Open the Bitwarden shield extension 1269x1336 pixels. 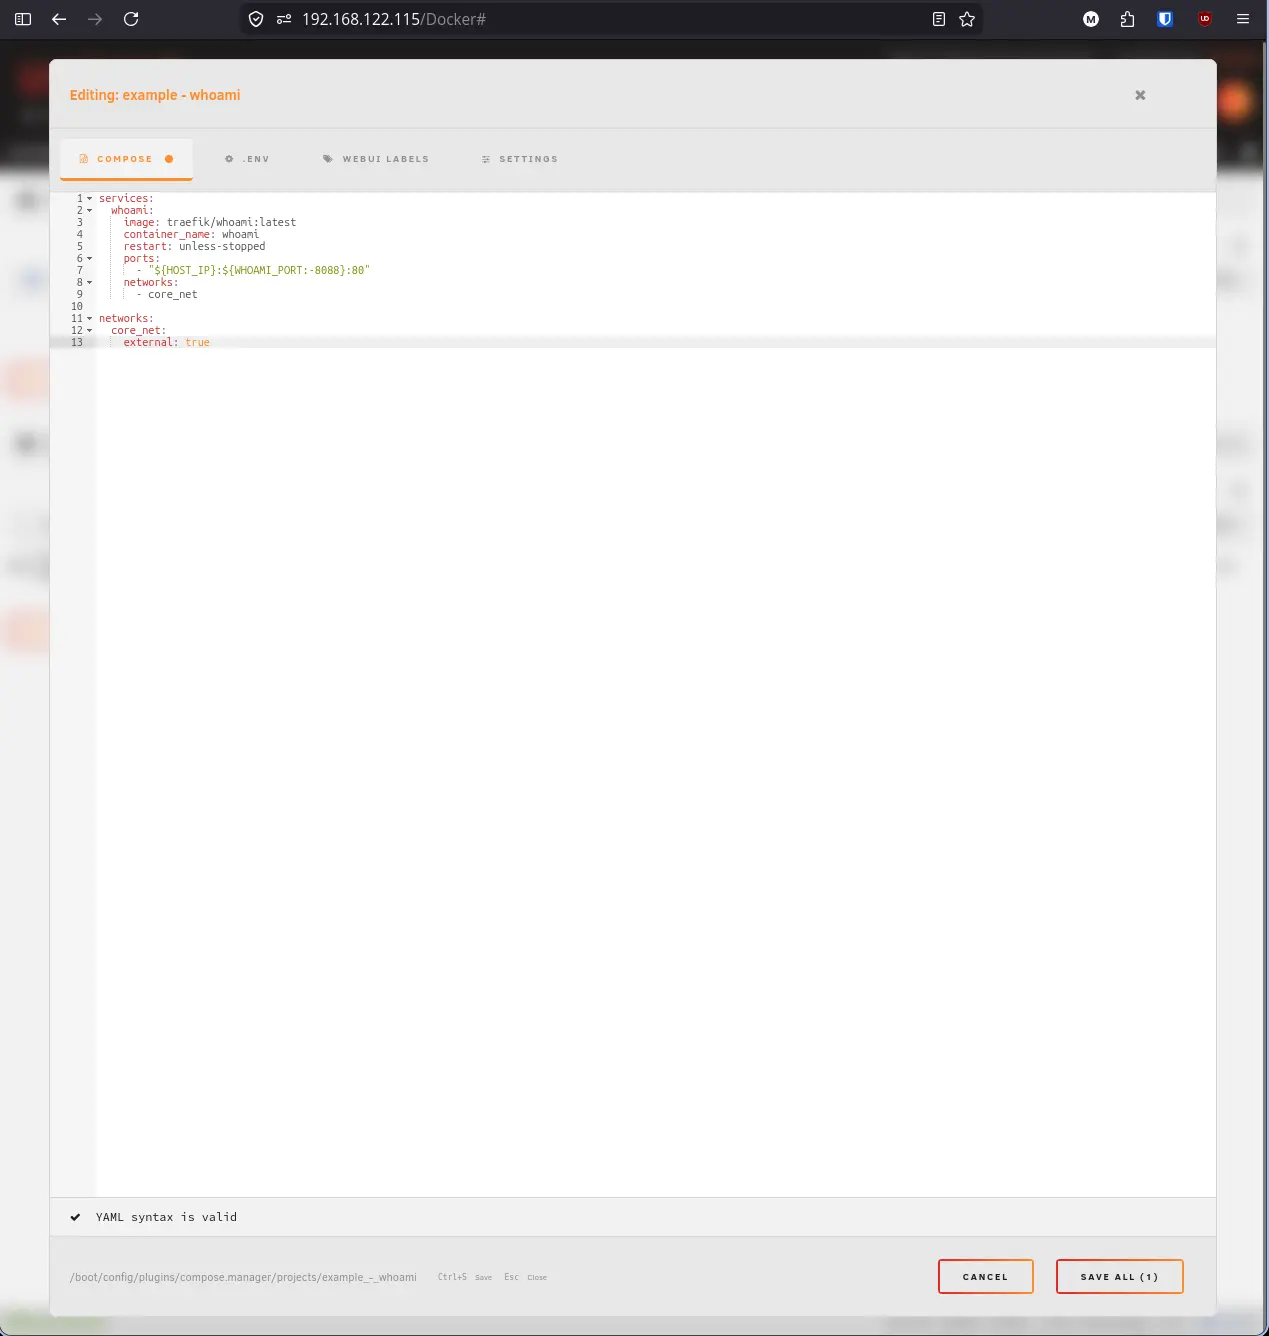pyautogui.click(x=1165, y=19)
